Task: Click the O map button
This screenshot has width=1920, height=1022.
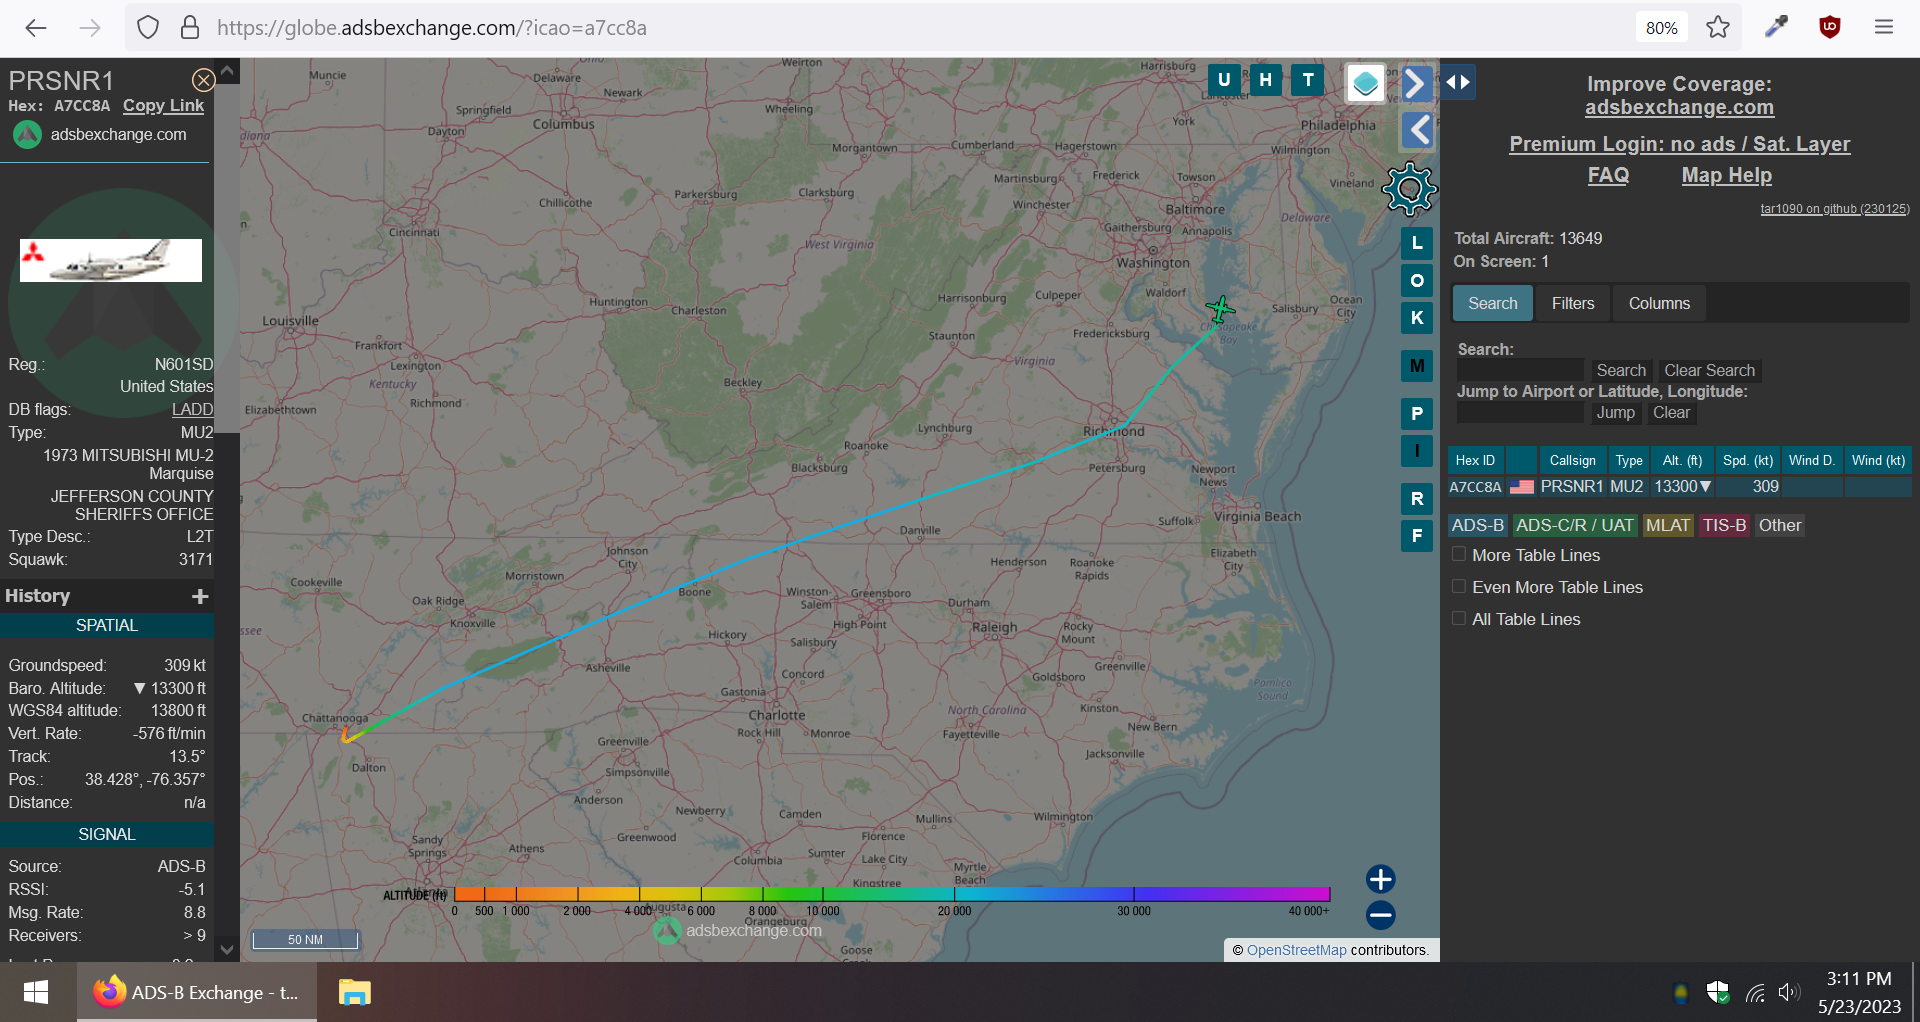Action: [x=1417, y=281]
